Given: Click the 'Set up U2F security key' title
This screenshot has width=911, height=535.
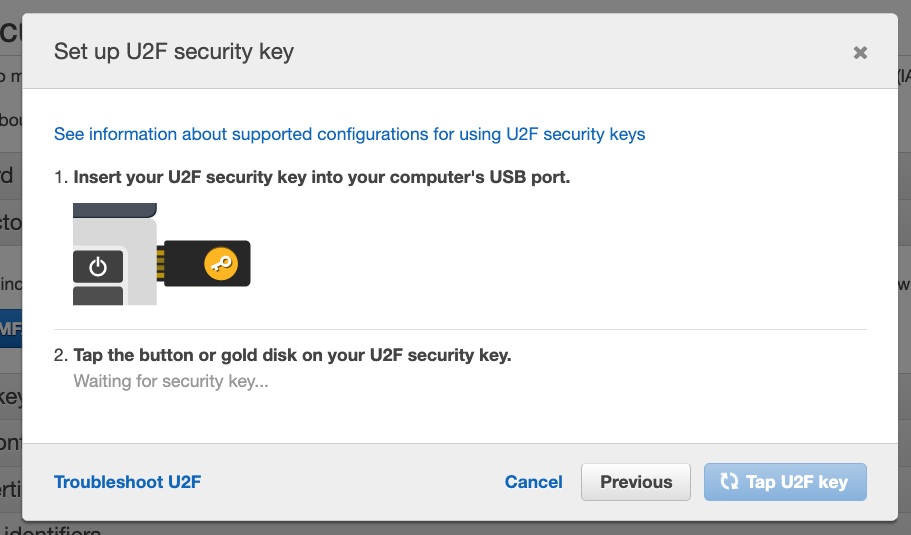Looking at the screenshot, I should tap(174, 52).
